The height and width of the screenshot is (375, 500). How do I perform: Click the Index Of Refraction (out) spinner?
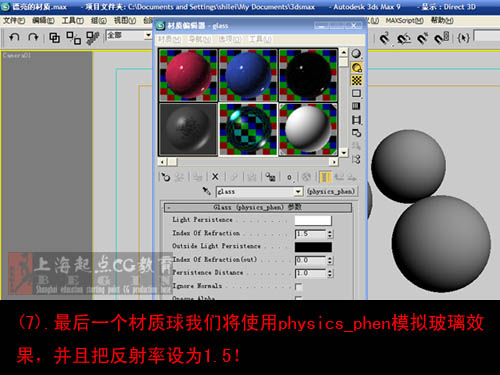pyautogui.click(x=330, y=260)
